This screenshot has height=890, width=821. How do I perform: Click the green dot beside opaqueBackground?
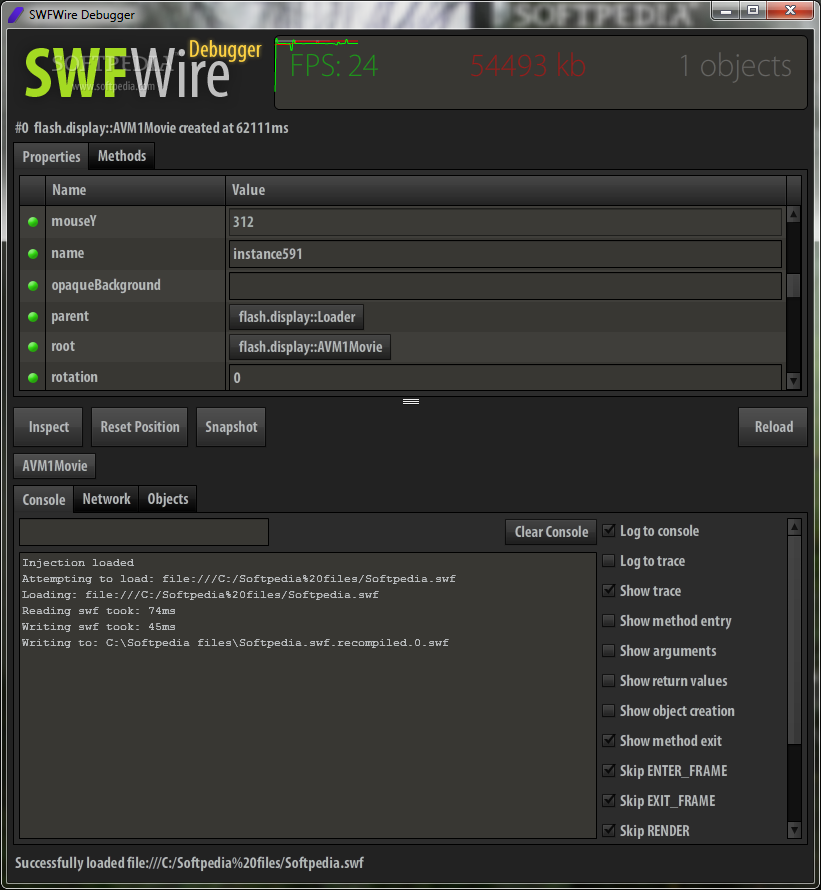33,286
